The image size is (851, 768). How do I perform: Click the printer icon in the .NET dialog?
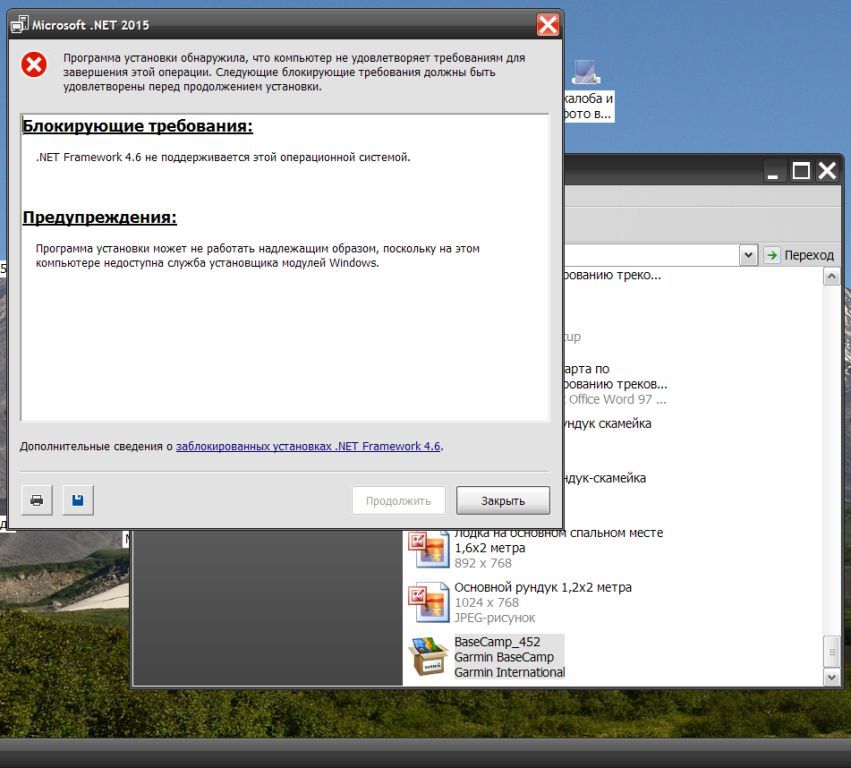[37, 500]
